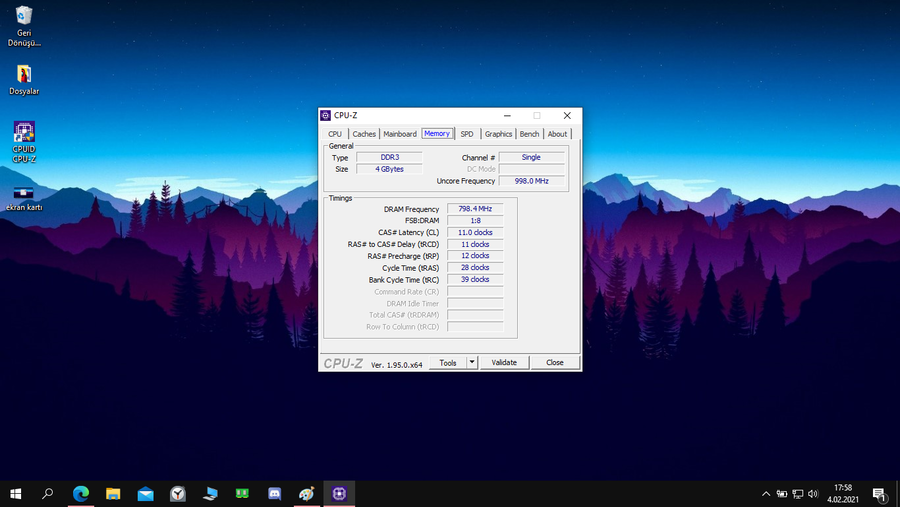Select the Memory tab
This screenshot has width=900, height=507.
[x=437, y=133]
